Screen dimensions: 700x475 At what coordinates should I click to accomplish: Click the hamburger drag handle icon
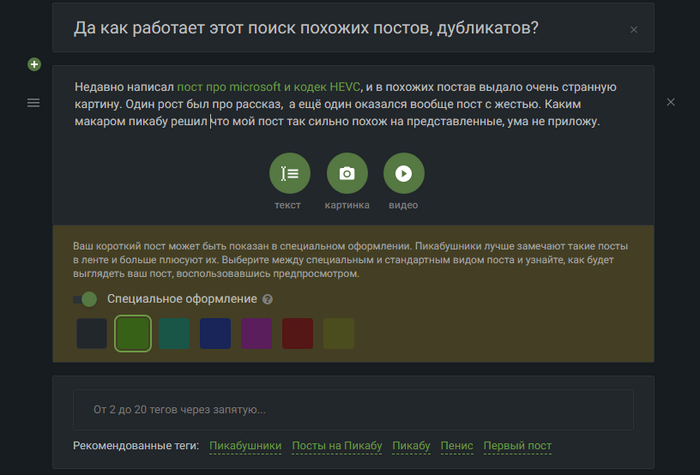[34, 102]
